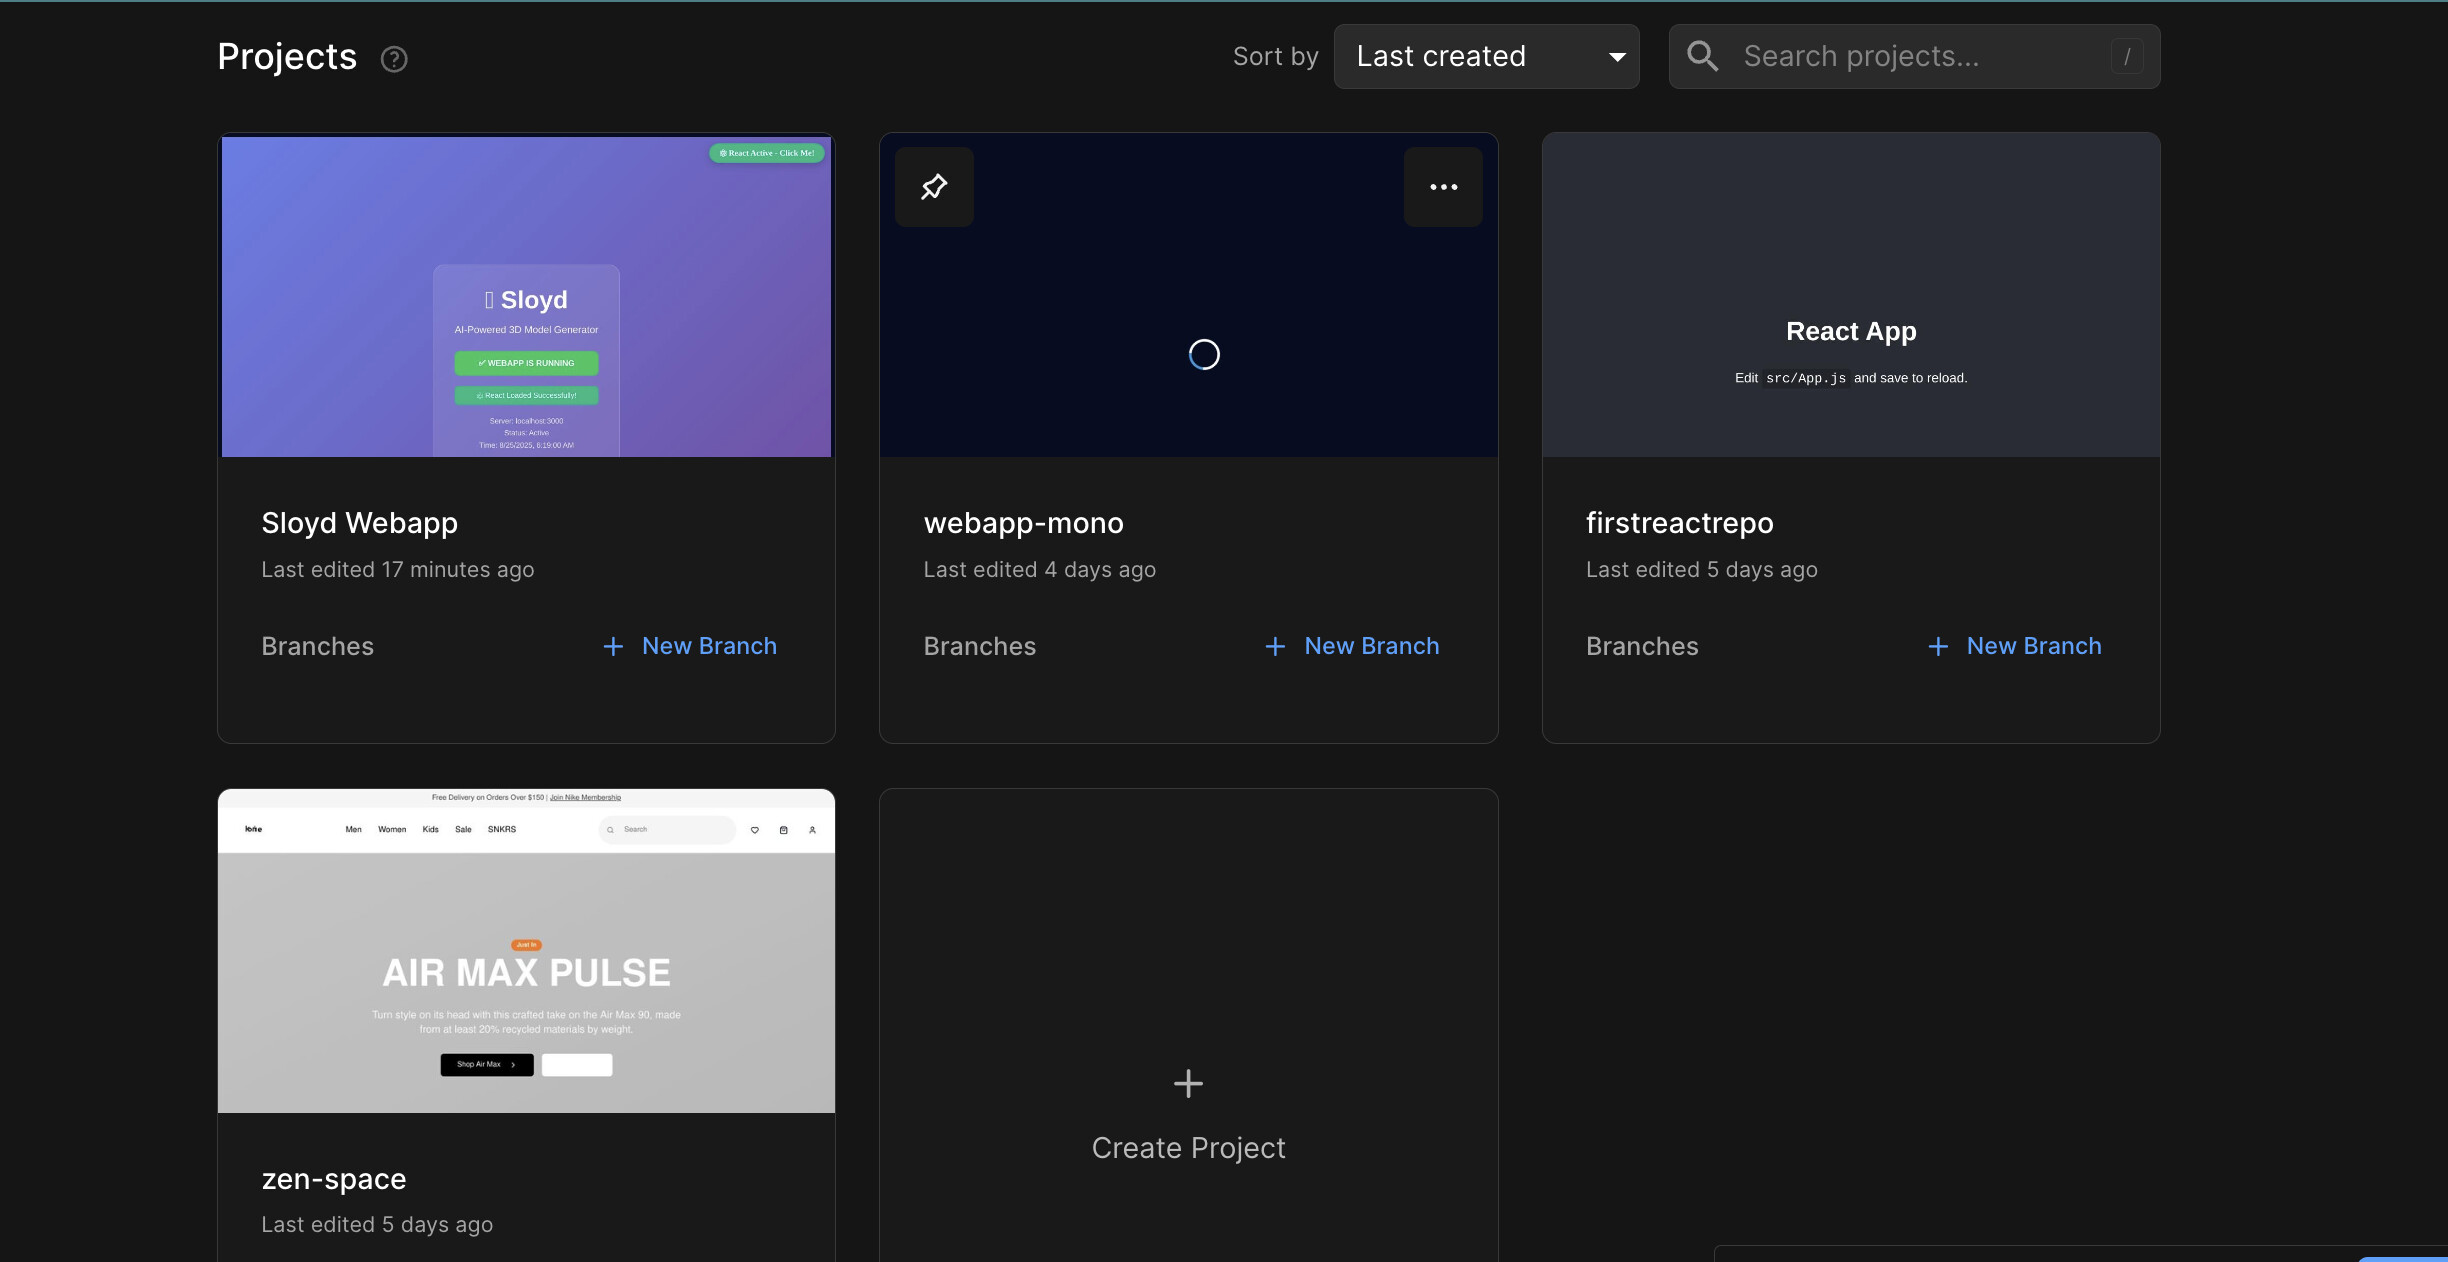Pin the webapp-mono project
The image size is (2448, 1262).
933,186
